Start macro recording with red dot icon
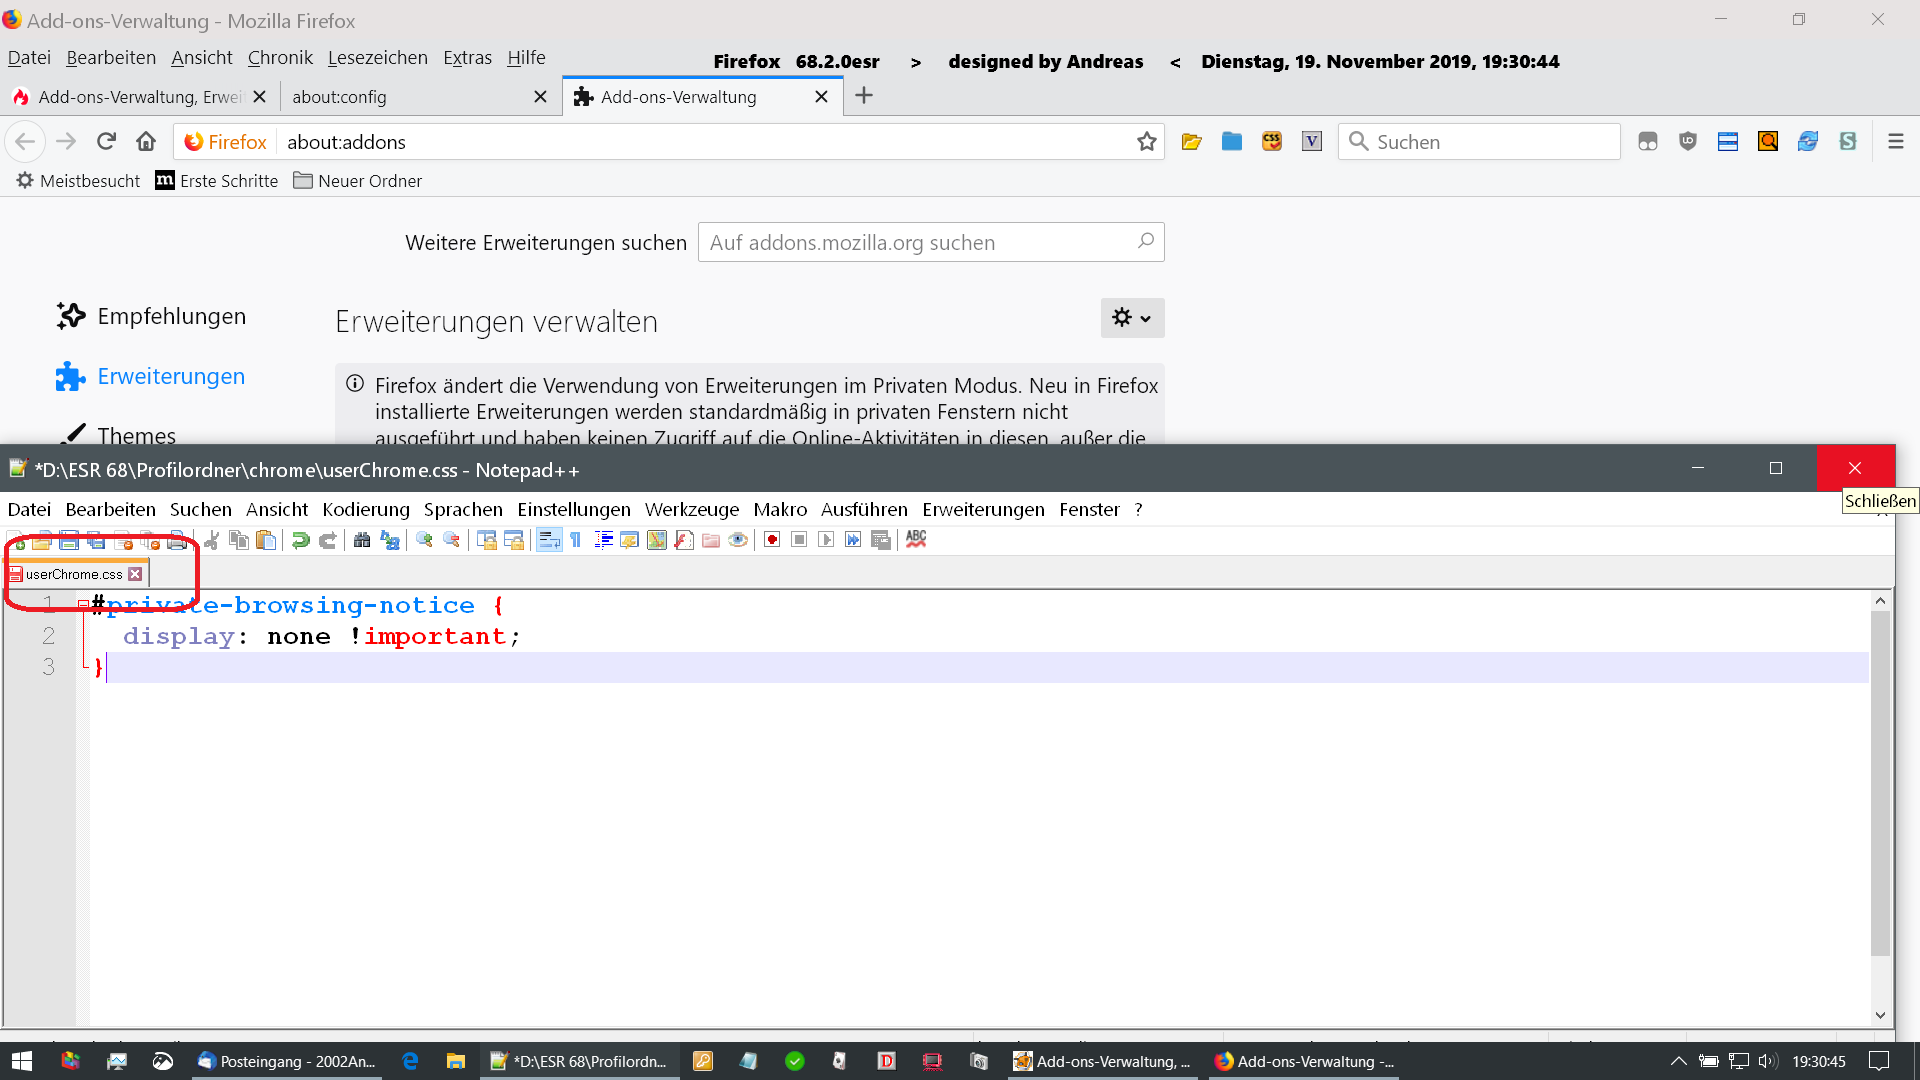Viewport: 1920px width, 1080px height. (772, 540)
